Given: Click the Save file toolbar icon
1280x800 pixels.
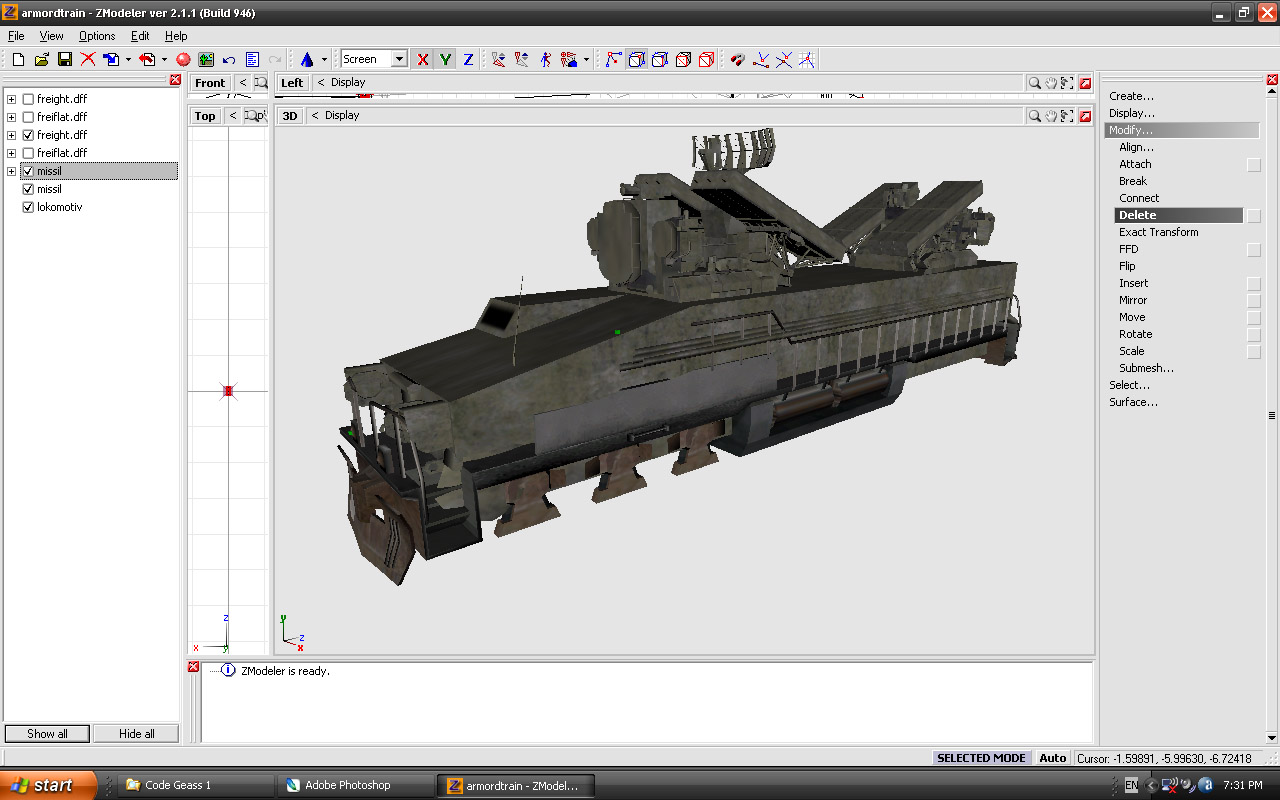Looking at the screenshot, I should coord(65,60).
